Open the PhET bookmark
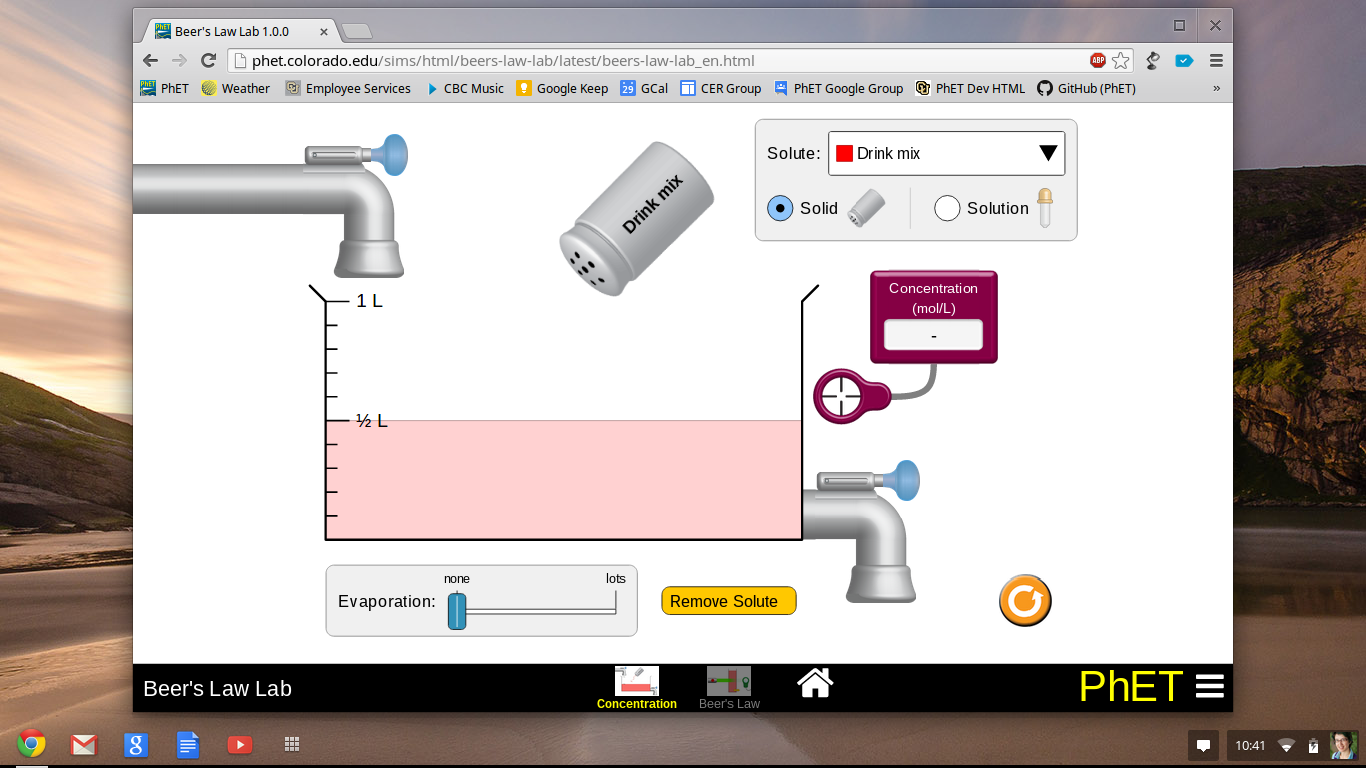The height and width of the screenshot is (768, 1366). click(164, 88)
